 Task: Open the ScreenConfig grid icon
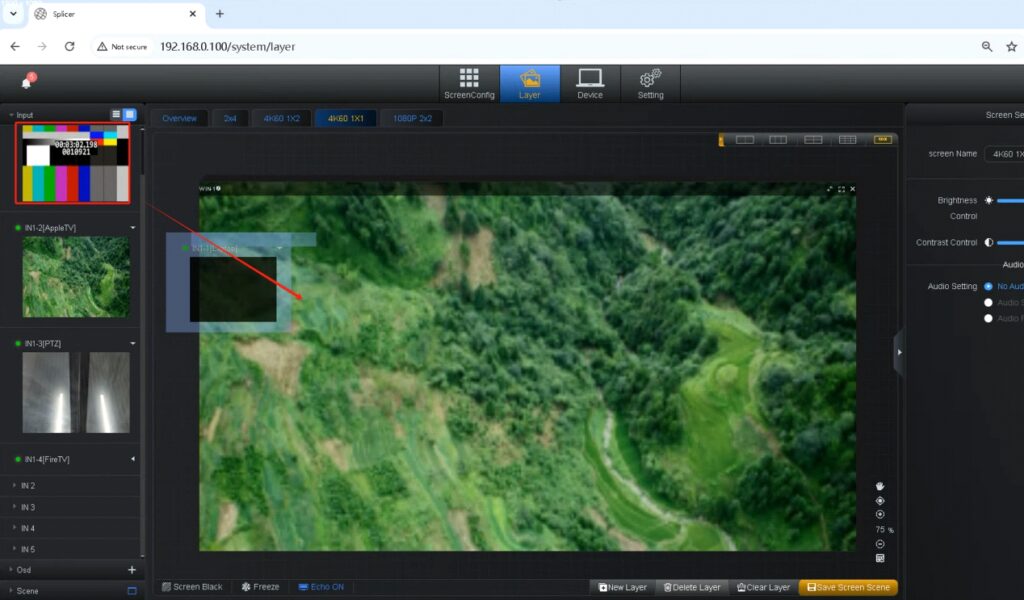(x=469, y=83)
